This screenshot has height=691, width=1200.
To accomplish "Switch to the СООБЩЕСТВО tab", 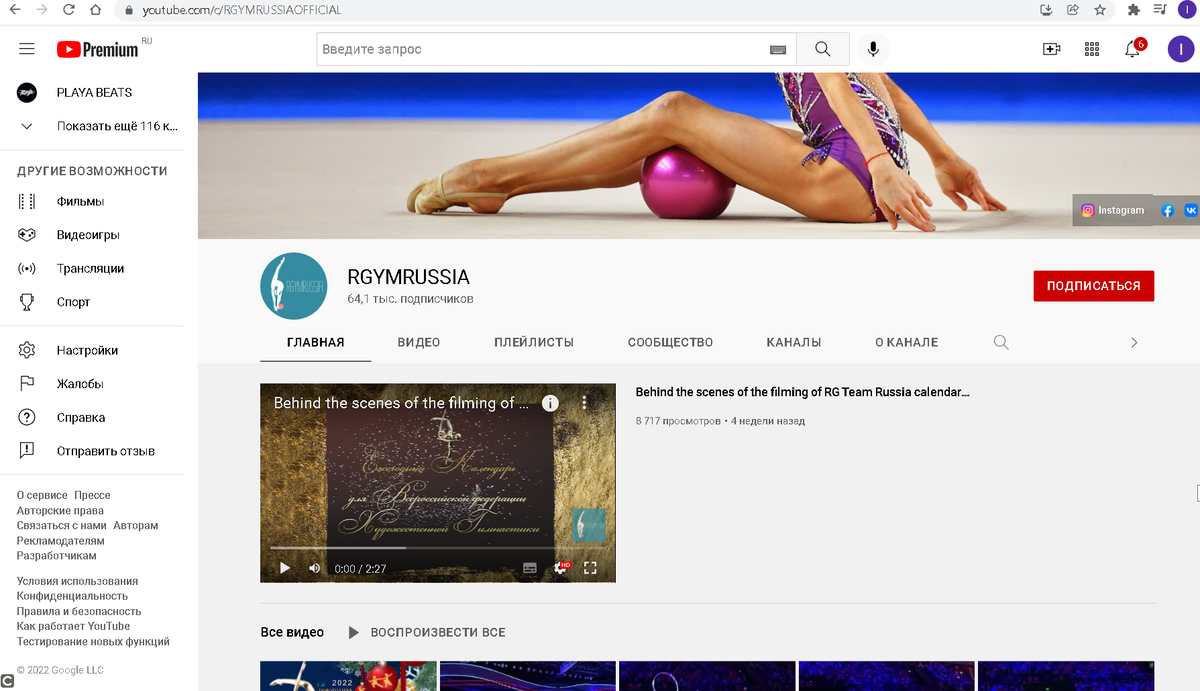I will coord(670,342).
